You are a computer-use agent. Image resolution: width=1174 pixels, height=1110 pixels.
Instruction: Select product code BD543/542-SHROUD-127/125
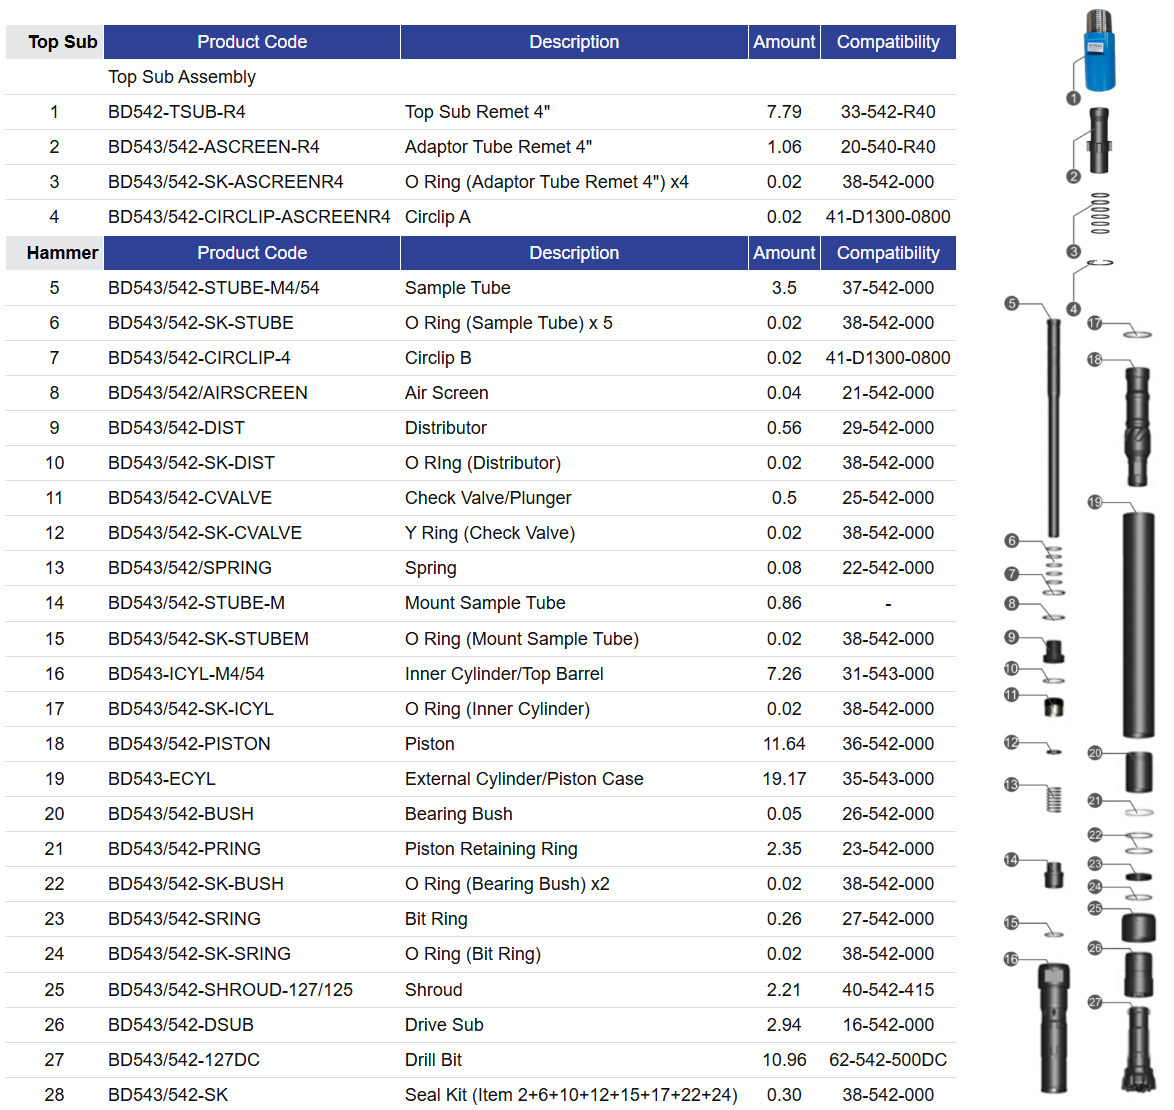(x=231, y=990)
